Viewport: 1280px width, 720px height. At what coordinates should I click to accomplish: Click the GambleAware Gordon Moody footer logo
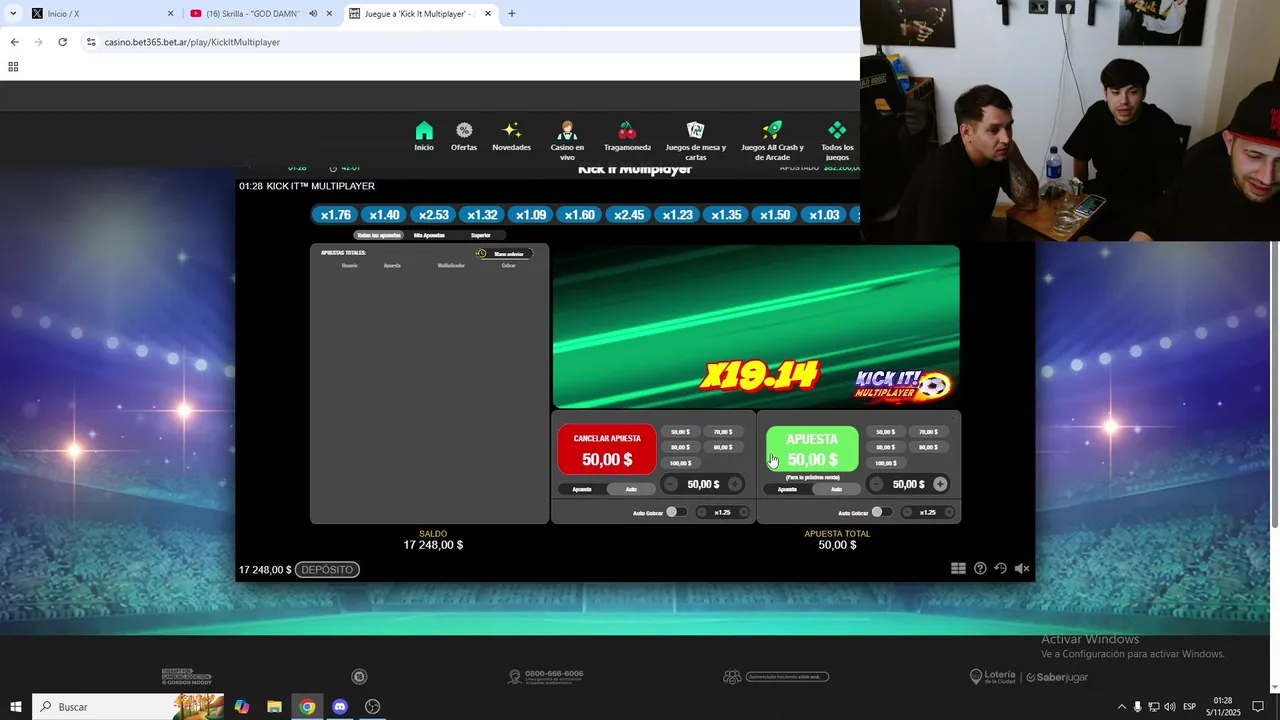186,677
